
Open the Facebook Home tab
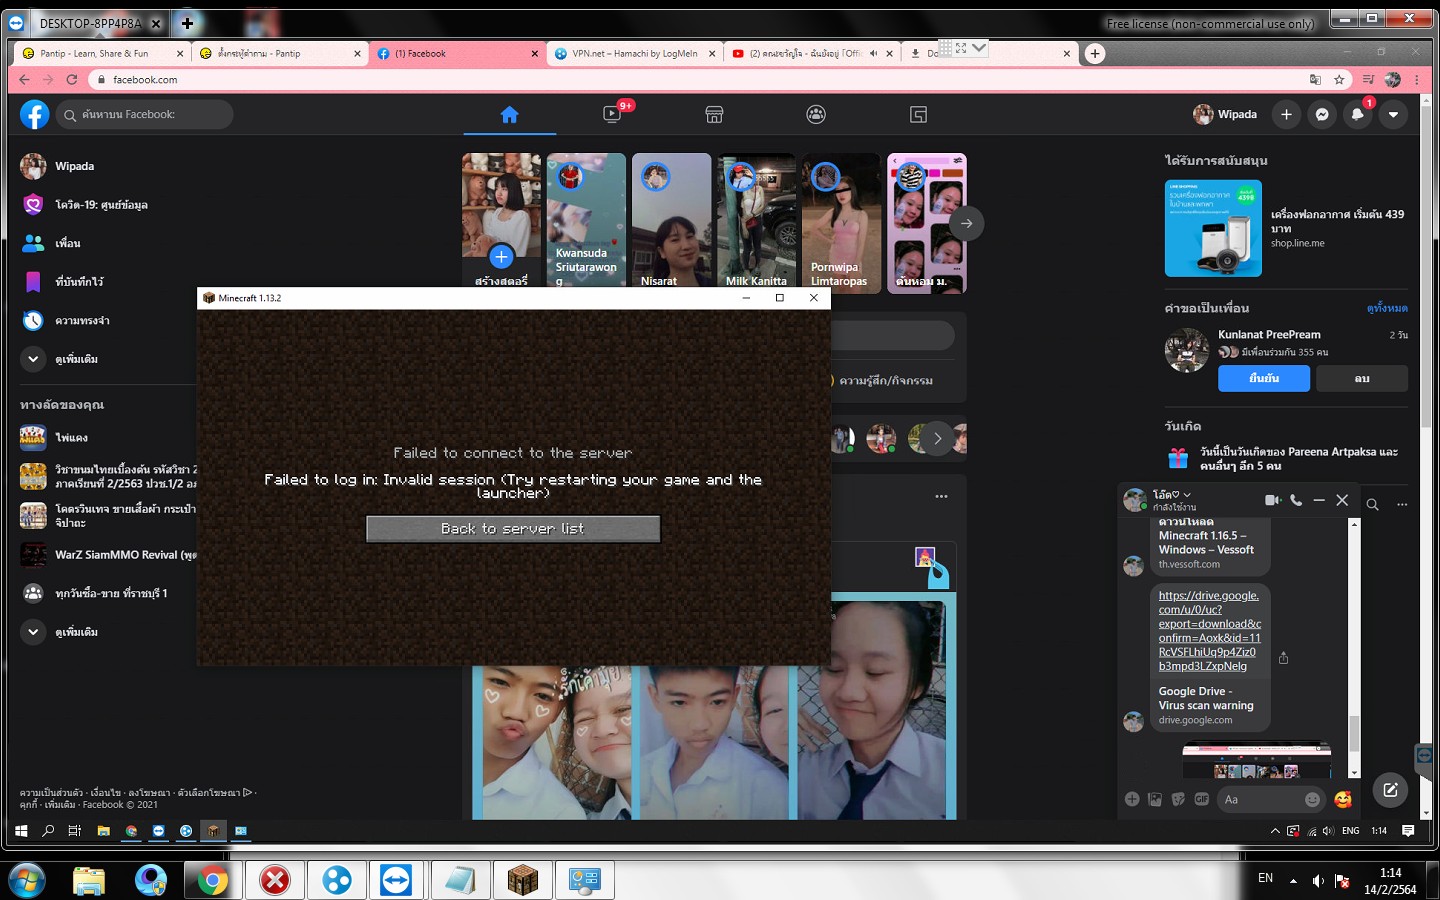pyautogui.click(x=509, y=115)
